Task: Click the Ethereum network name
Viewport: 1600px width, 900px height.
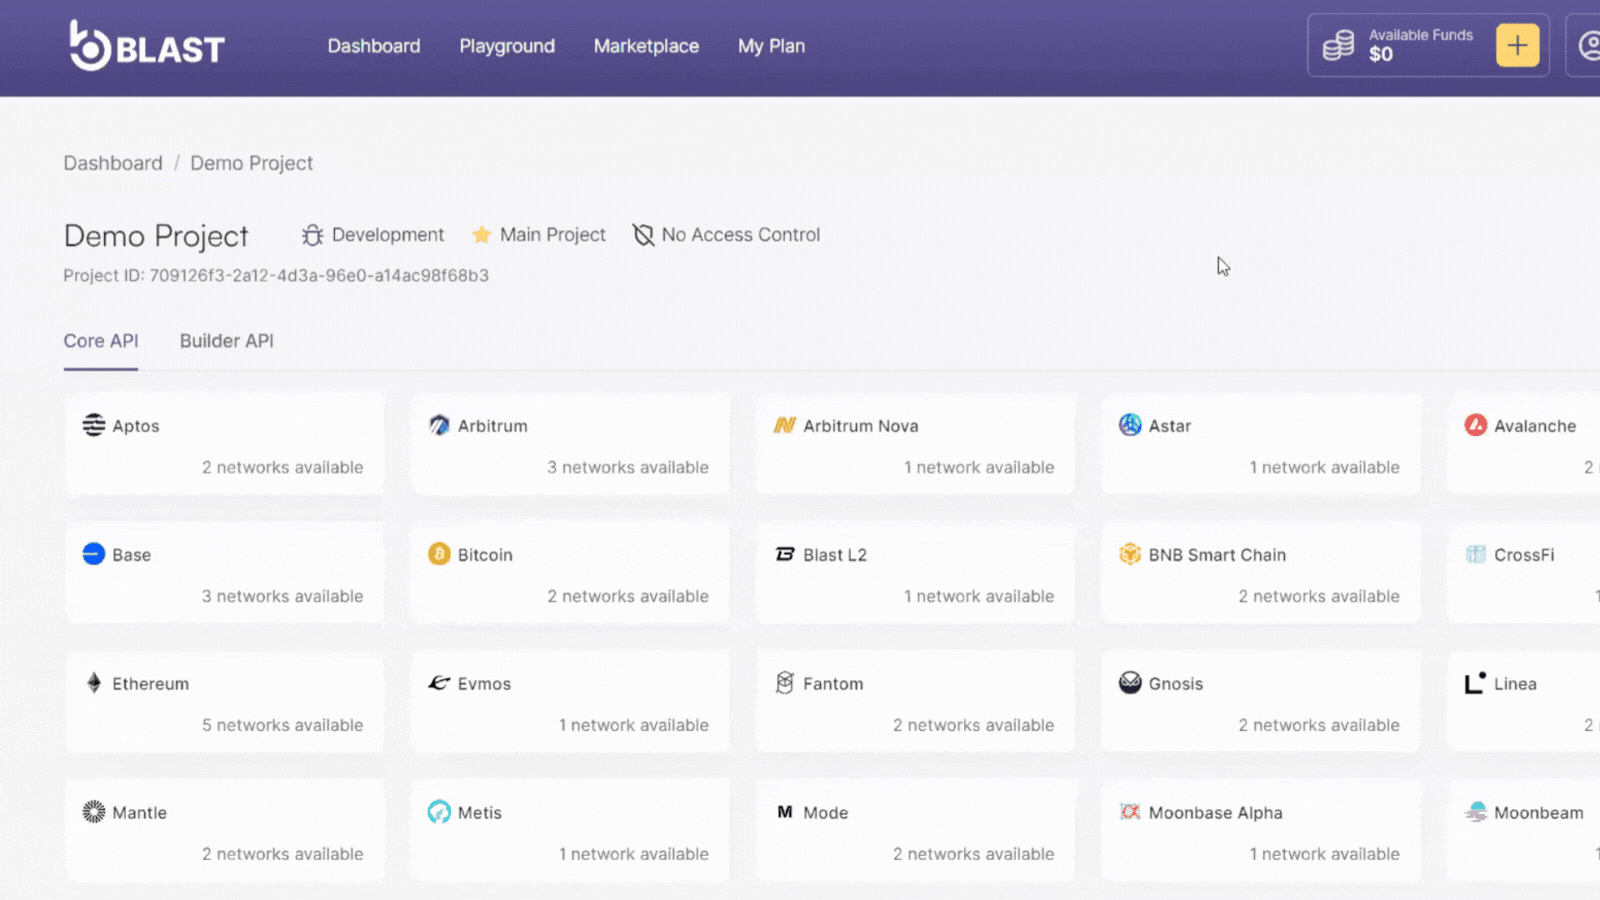Action: tap(151, 684)
